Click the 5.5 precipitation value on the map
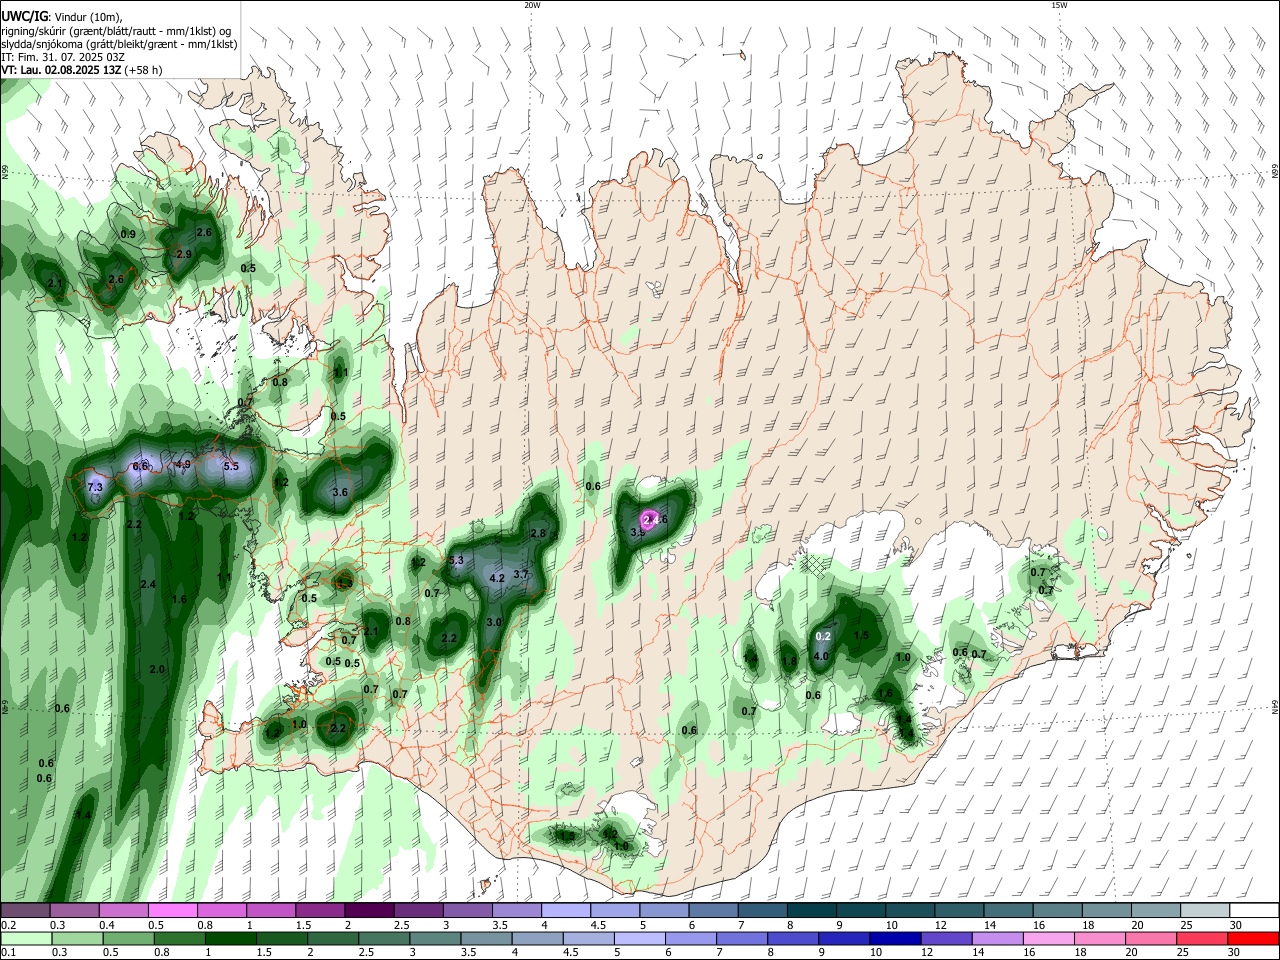Viewport: 1280px width, 960px height. (231, 466)
